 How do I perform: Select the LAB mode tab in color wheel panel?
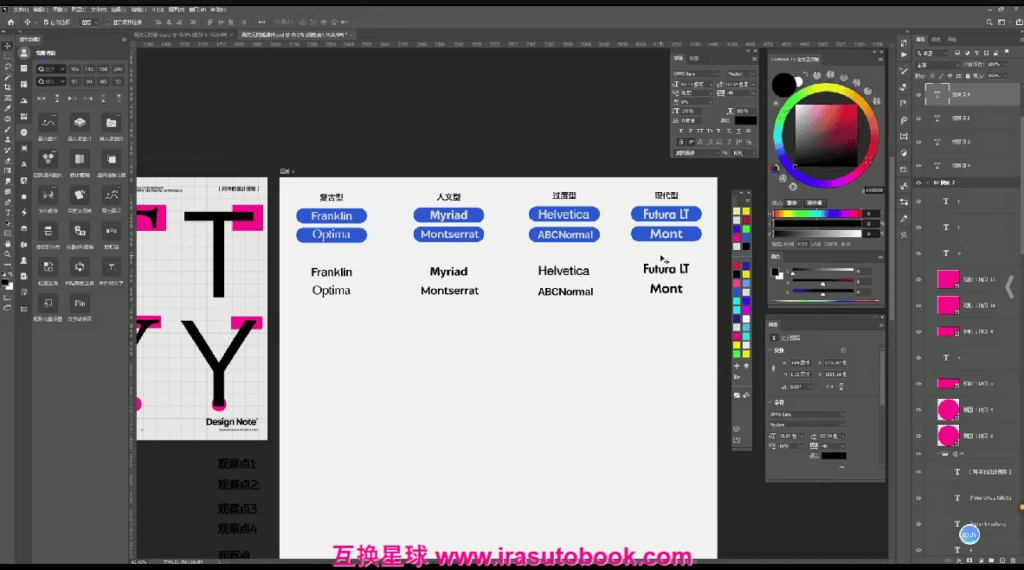click(x=817, y=244)
